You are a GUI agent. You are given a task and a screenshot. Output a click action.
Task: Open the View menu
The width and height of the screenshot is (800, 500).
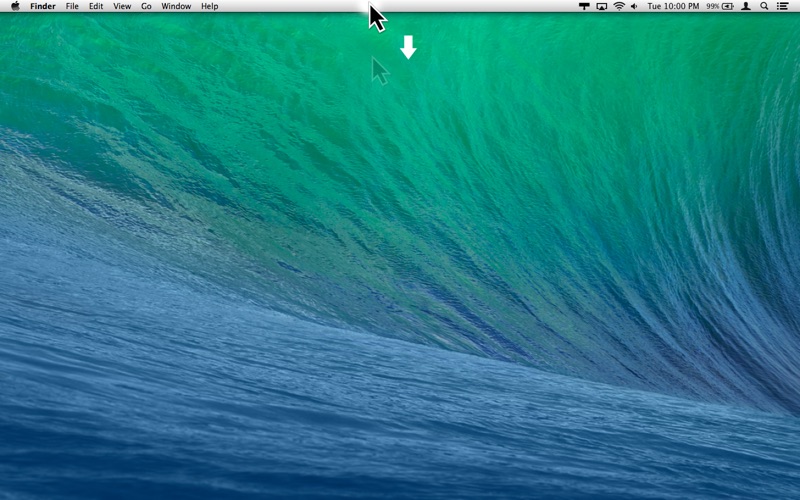[122, 6]
